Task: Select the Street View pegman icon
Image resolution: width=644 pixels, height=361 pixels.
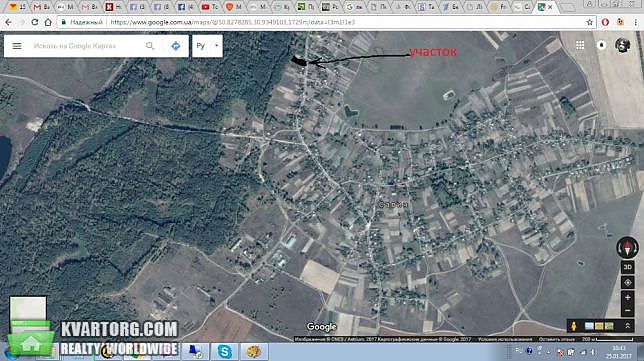Action: click(574, 326)
